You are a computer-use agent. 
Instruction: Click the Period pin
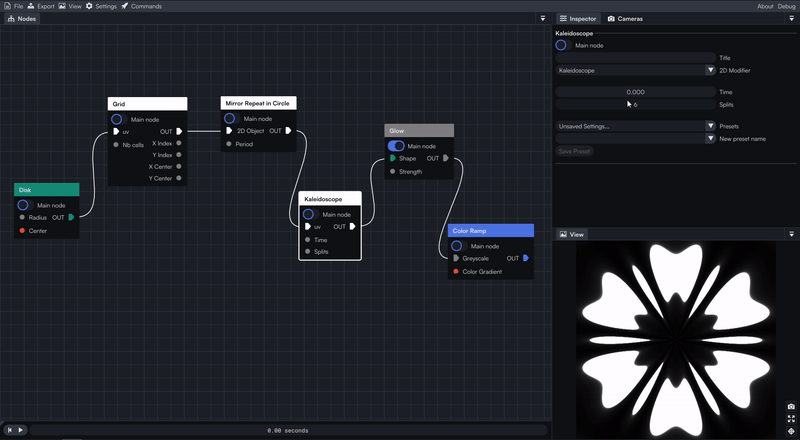coord(229,144)
